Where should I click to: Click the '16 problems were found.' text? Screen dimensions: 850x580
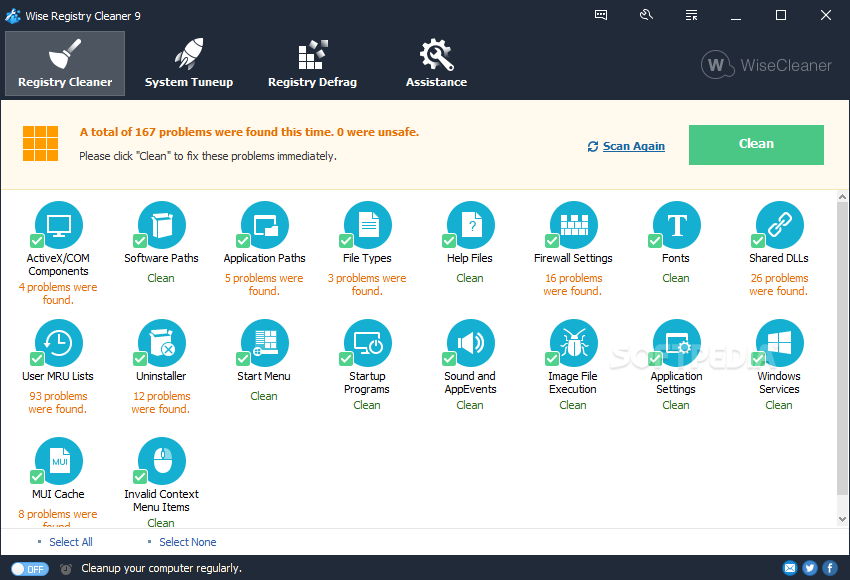(573, 285)
